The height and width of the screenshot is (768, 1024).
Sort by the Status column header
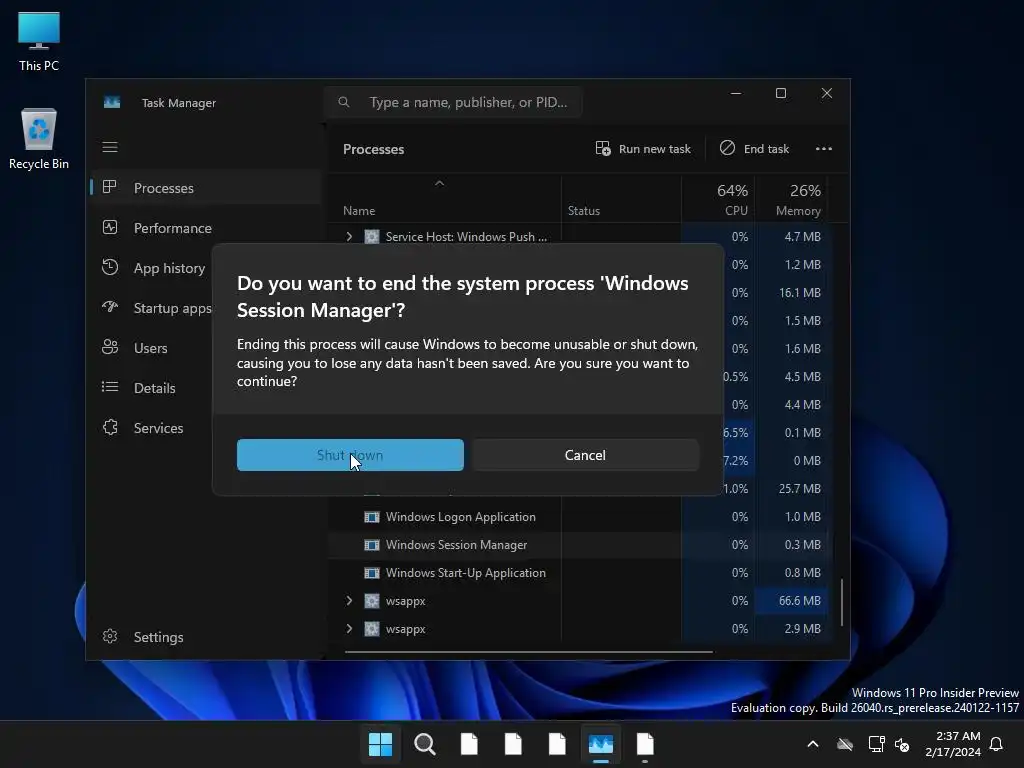click(584, 211)
